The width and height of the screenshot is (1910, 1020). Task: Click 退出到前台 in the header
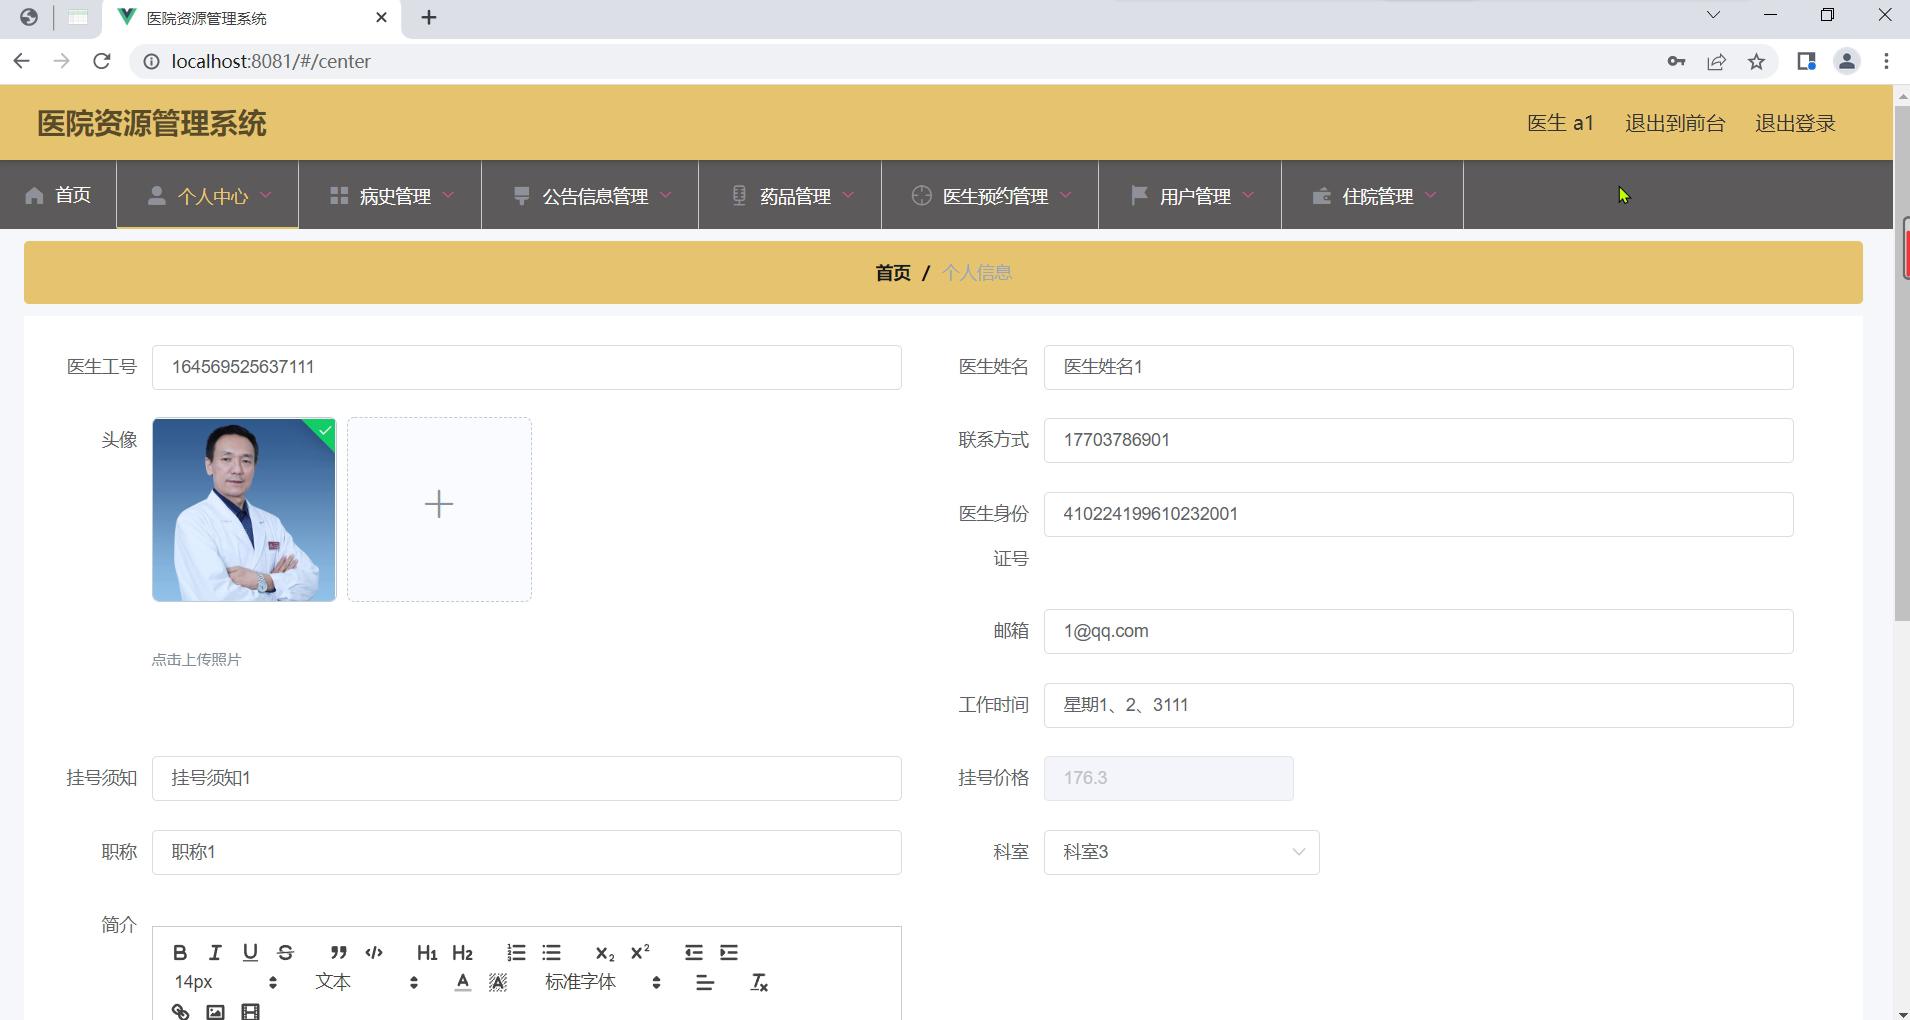pos(1675,123)
